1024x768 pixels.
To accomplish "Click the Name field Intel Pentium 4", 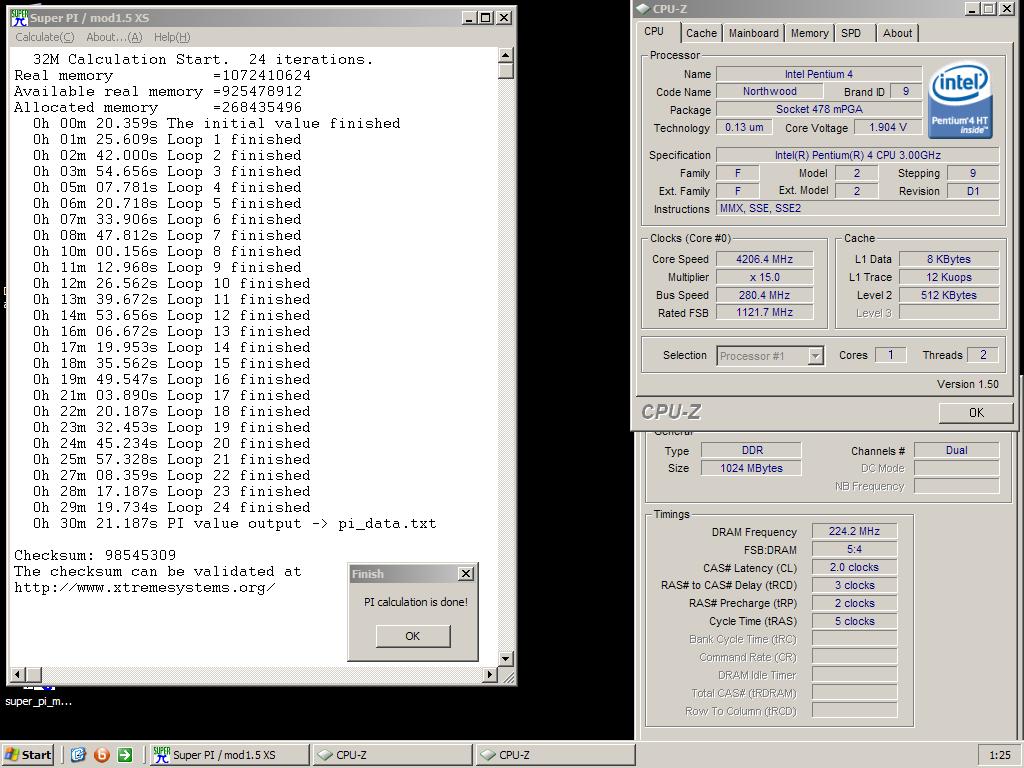I will coord(819,74).
